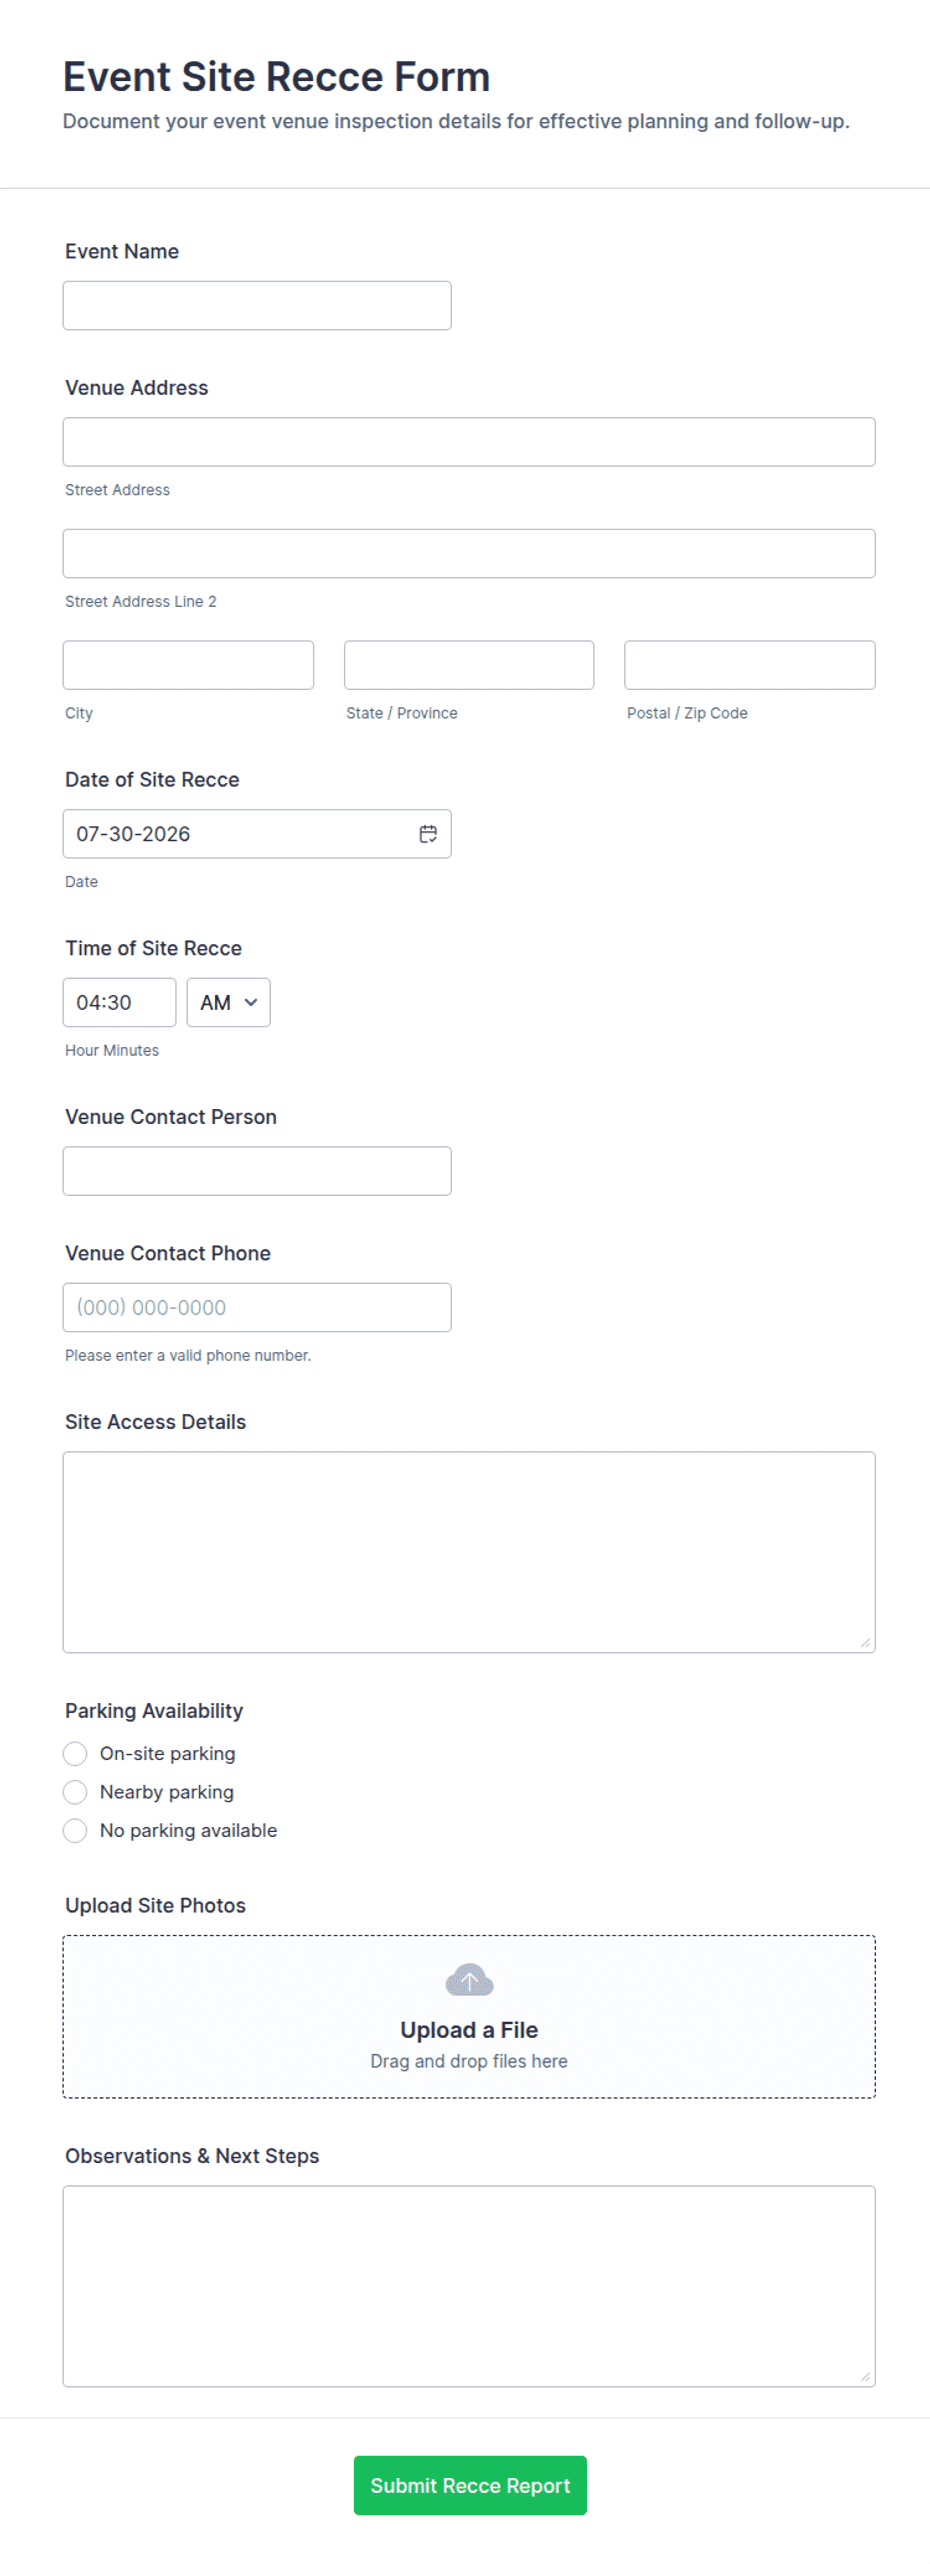Select No parking available option
Screen dimensions: 930x2564
75,1830
